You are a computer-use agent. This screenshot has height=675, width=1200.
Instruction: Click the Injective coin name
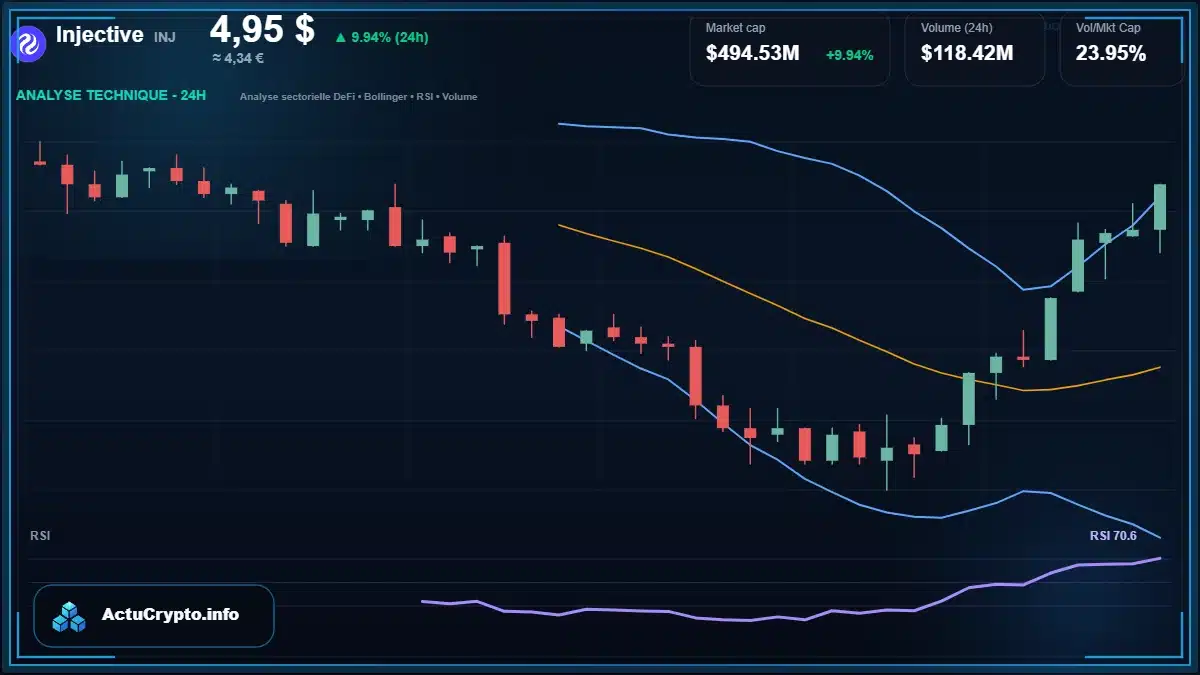100,35
